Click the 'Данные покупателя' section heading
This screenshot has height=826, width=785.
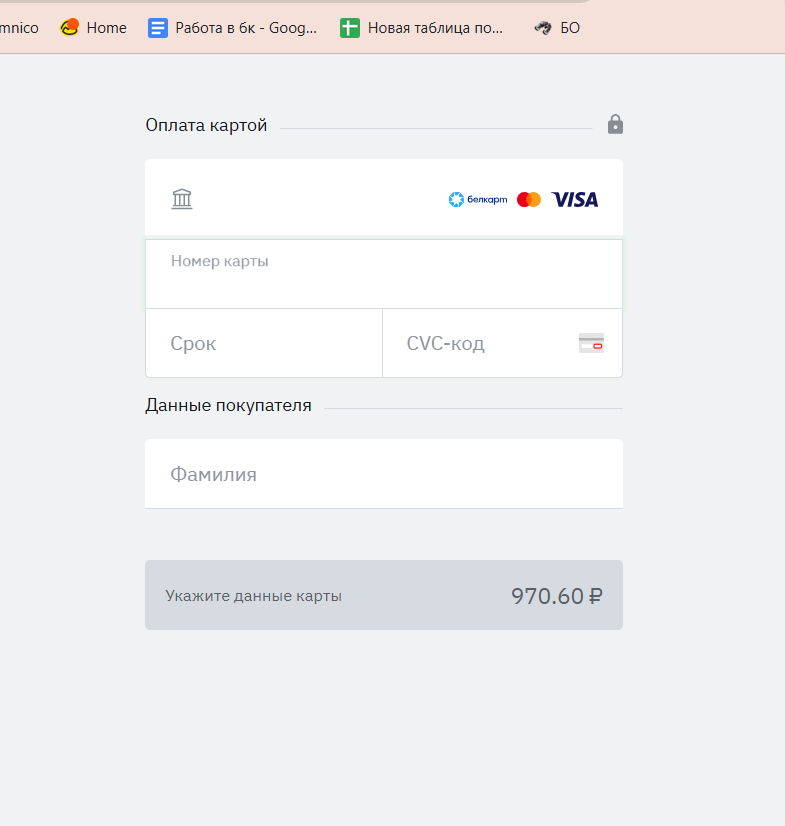(x=228, y=405)
